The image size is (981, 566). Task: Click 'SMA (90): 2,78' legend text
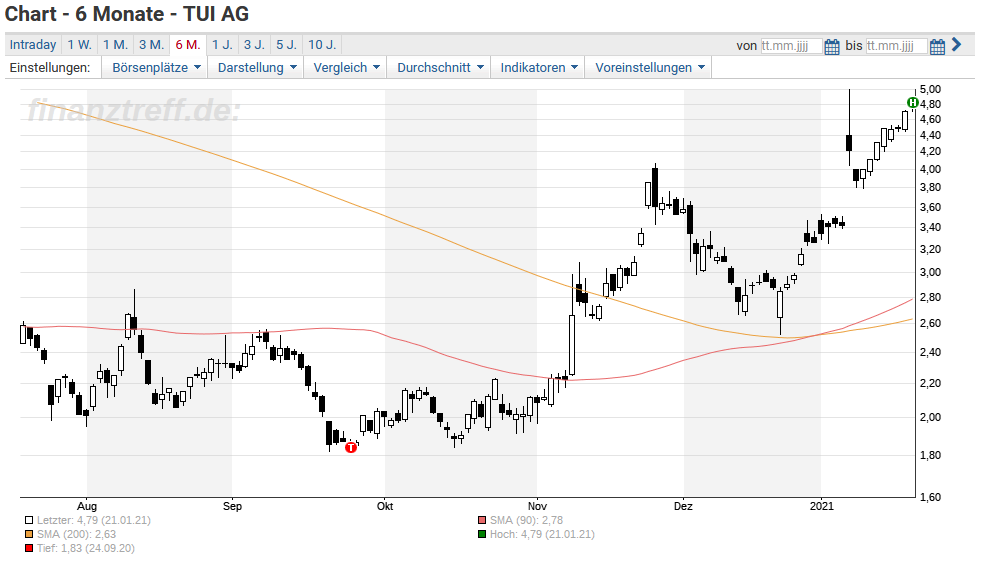pyautogui.click(x=526, y=520)
